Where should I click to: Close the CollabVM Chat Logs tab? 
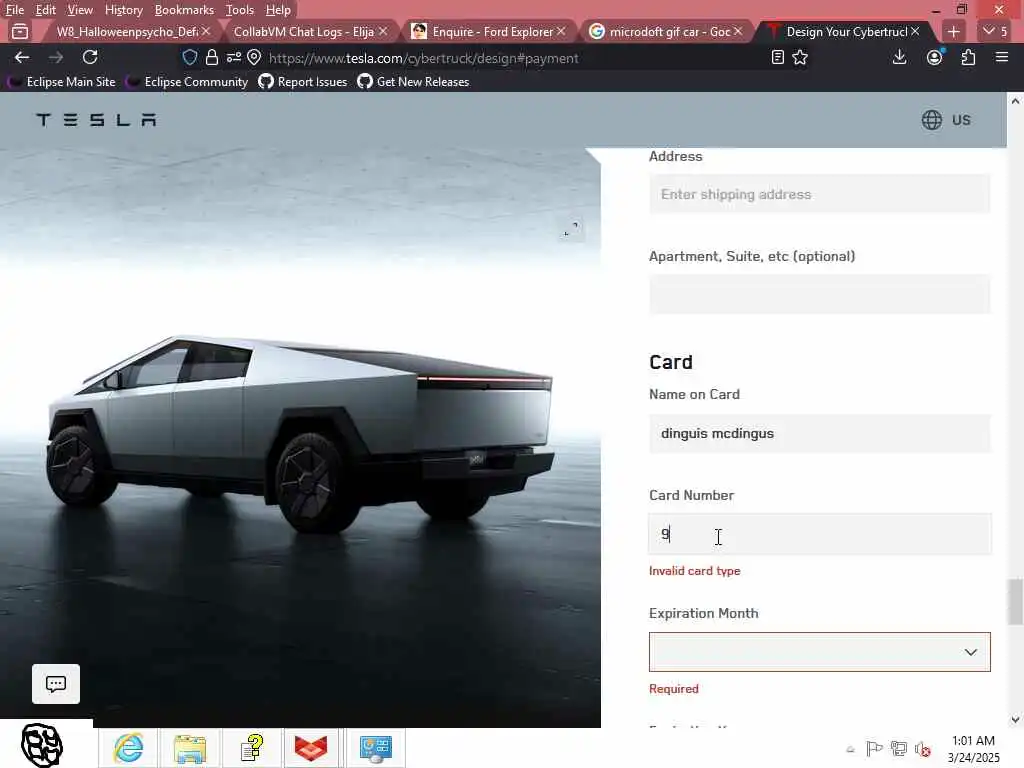pos(383,31)
